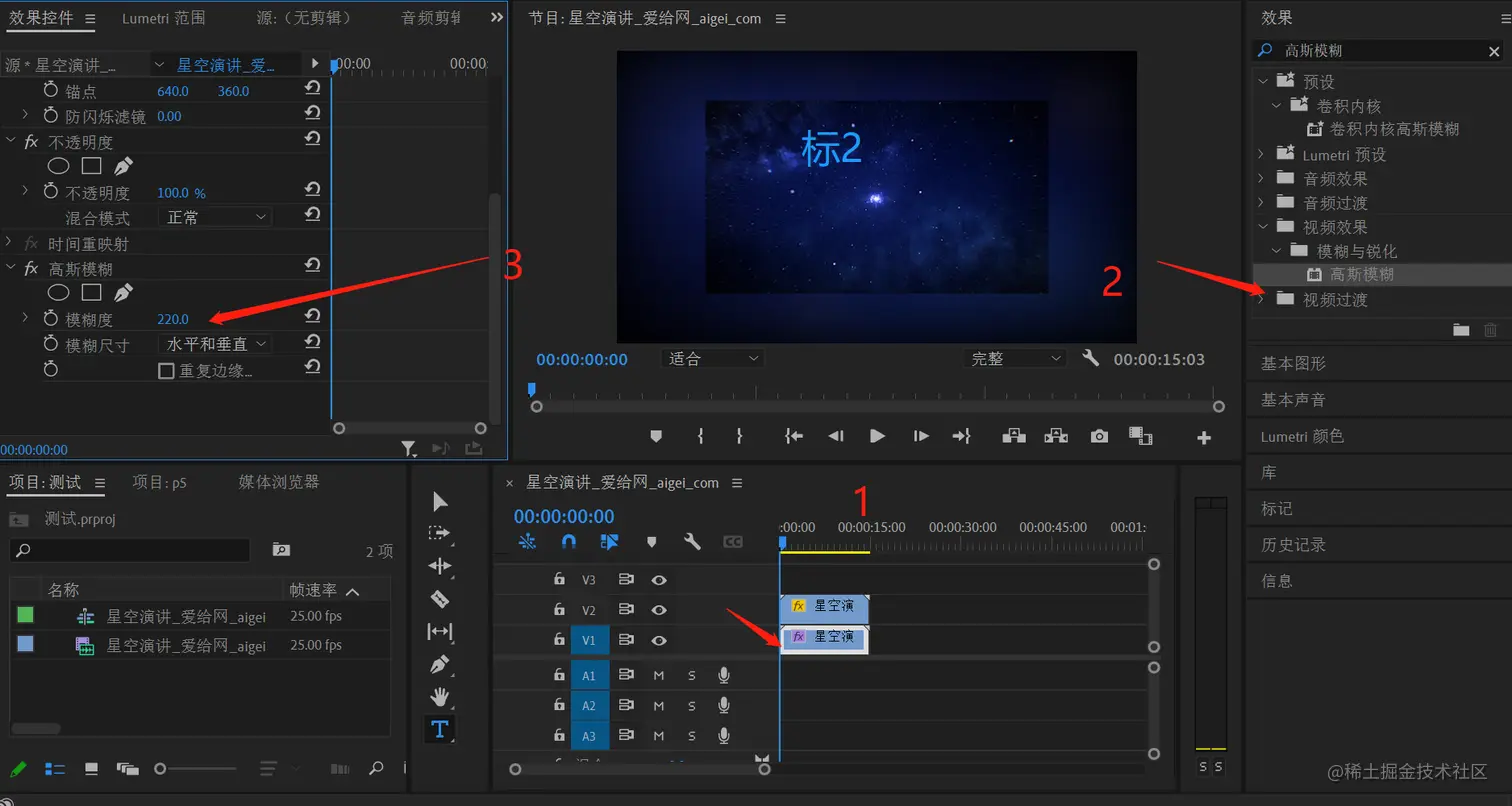Image resolution: width=1512 pixels, height=806 pixels.
Task: Select the Track Select Forward tool
Action: coord(440,534)
